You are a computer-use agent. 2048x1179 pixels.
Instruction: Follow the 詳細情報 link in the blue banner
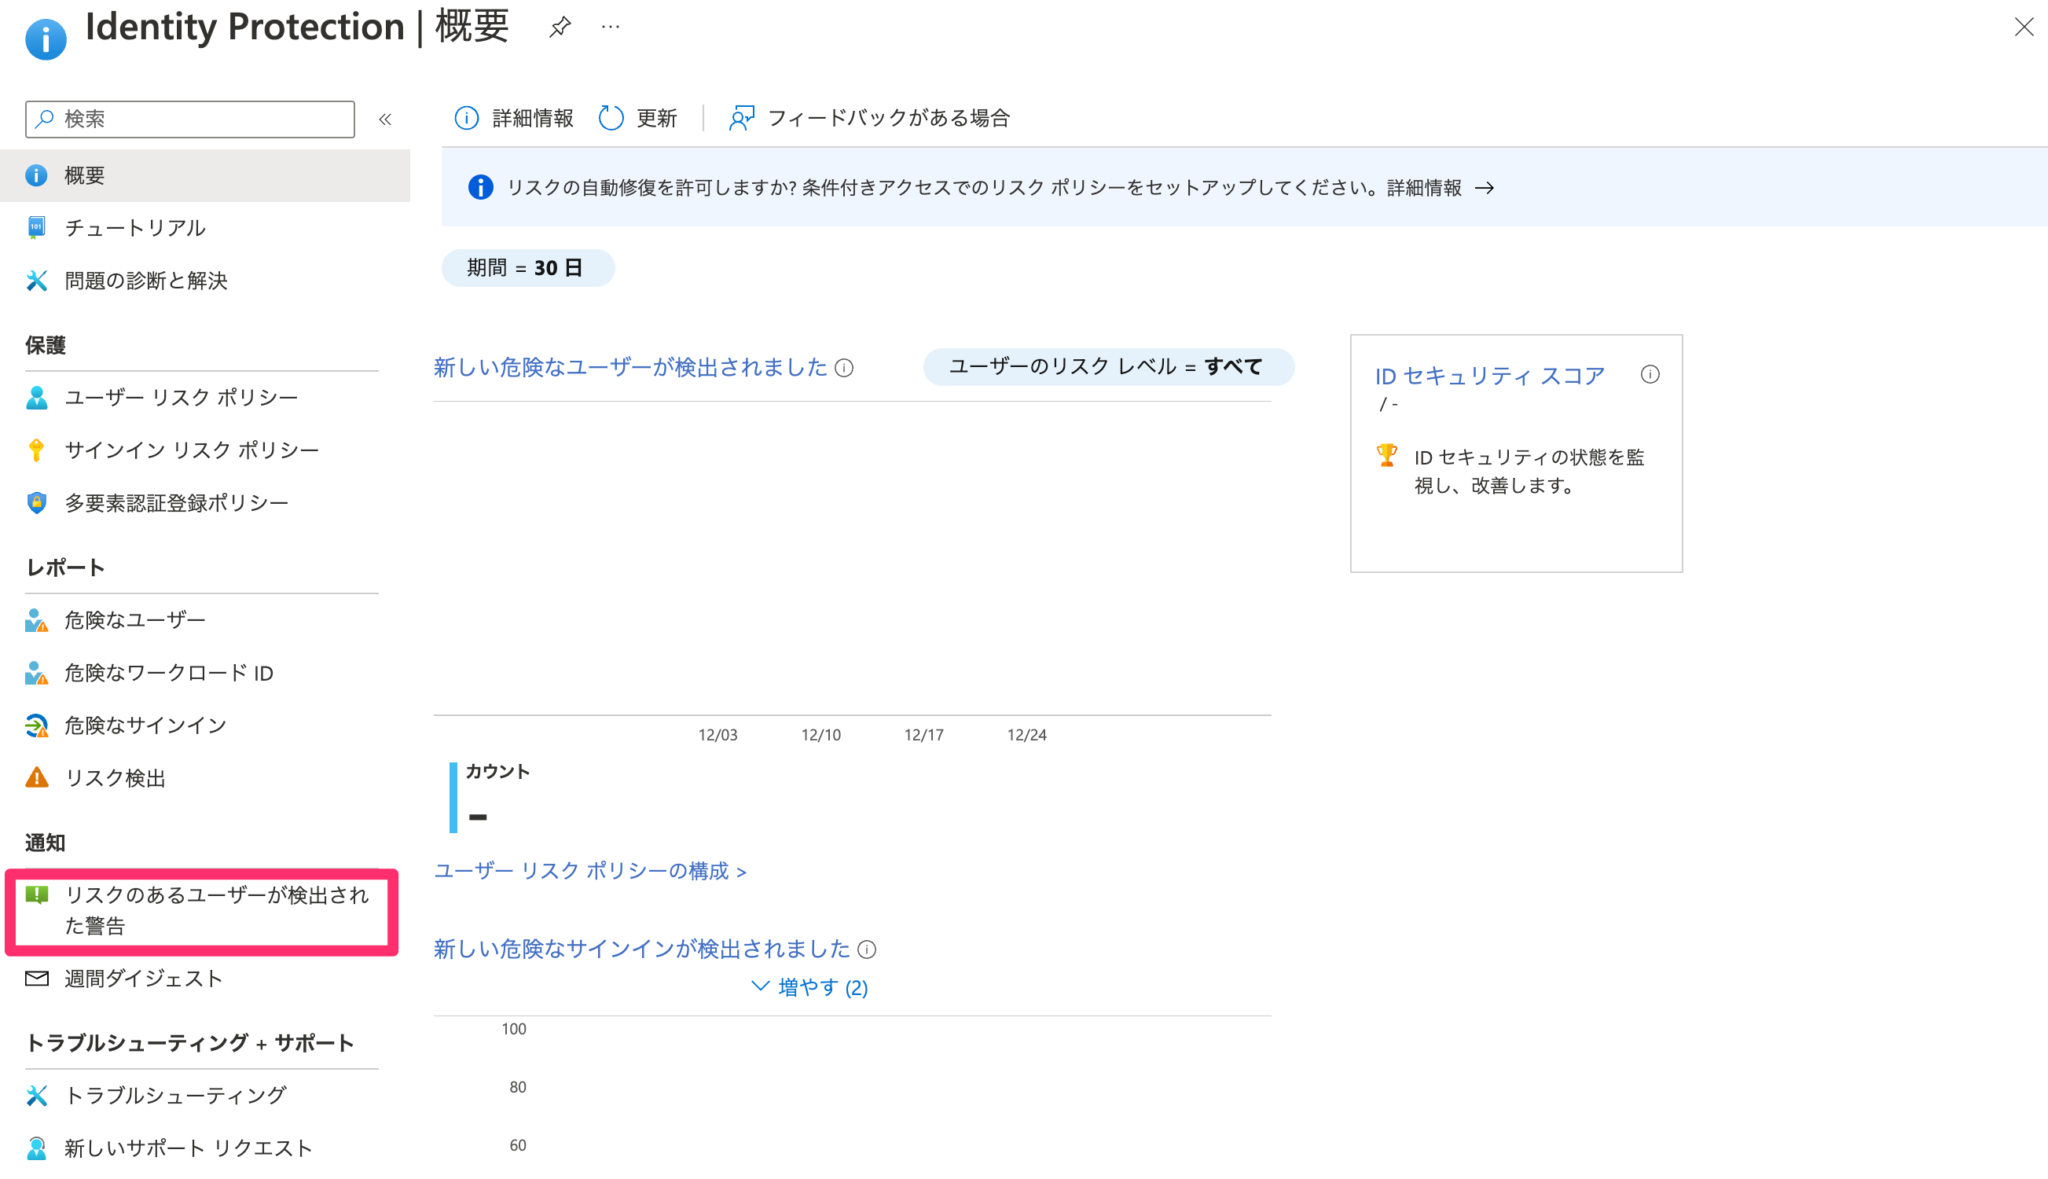point(1424,187)
